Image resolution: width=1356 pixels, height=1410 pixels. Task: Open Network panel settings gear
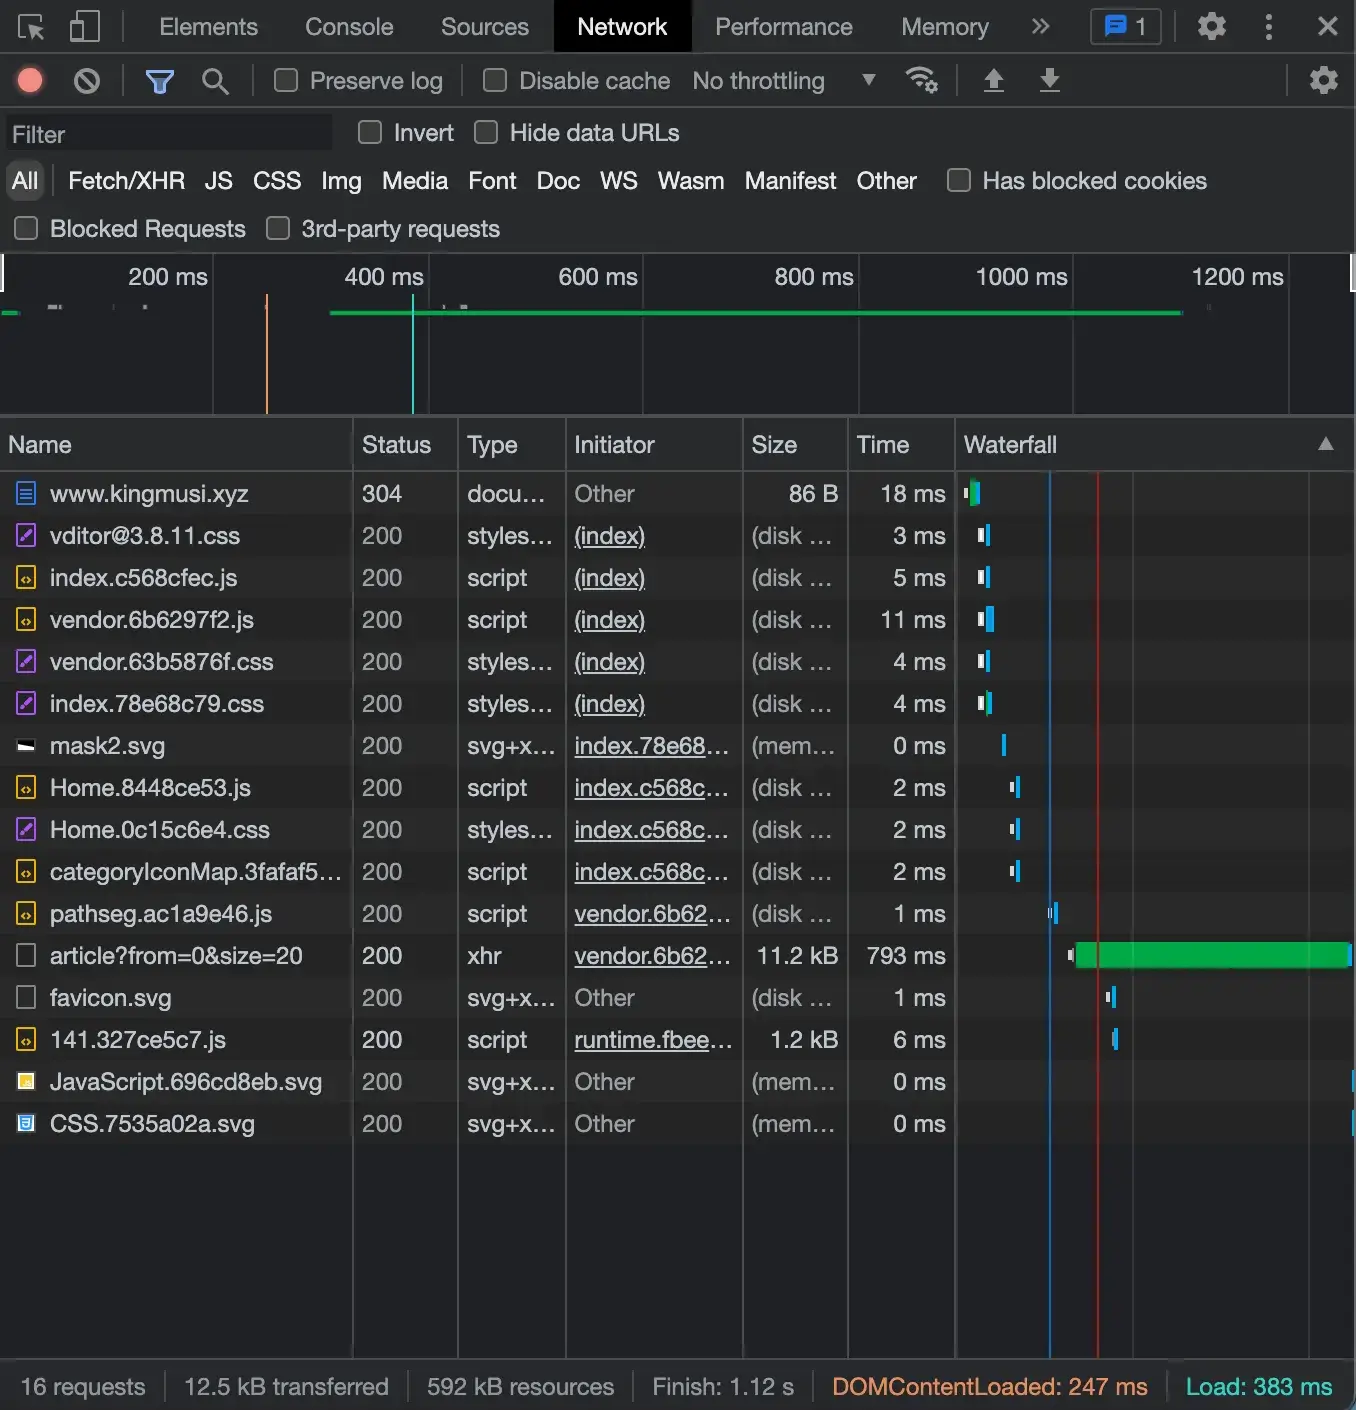tap(1323, 80)
